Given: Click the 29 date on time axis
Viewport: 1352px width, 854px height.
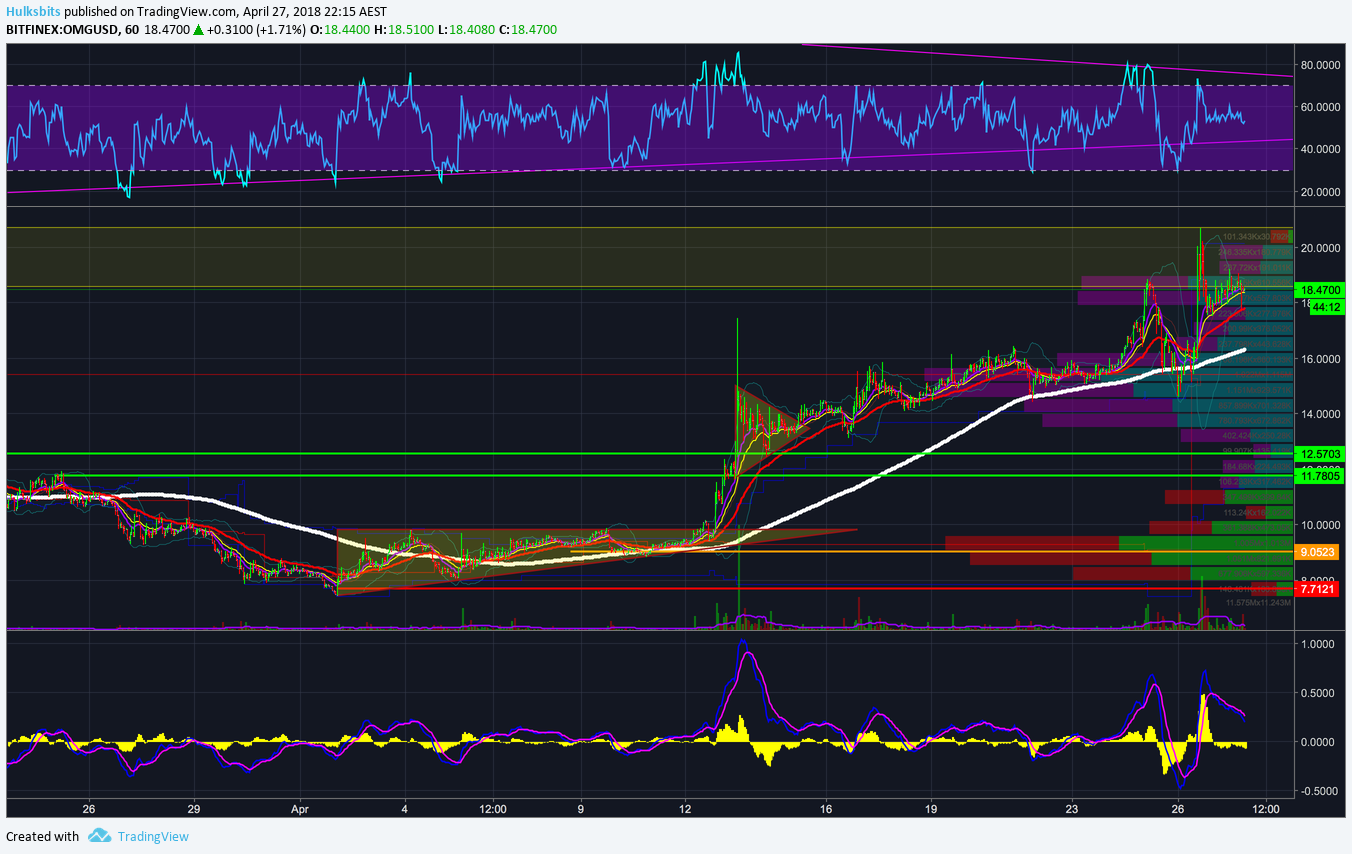Looking at the screenshot, I should pyautogui.click(x=194, y=808).
